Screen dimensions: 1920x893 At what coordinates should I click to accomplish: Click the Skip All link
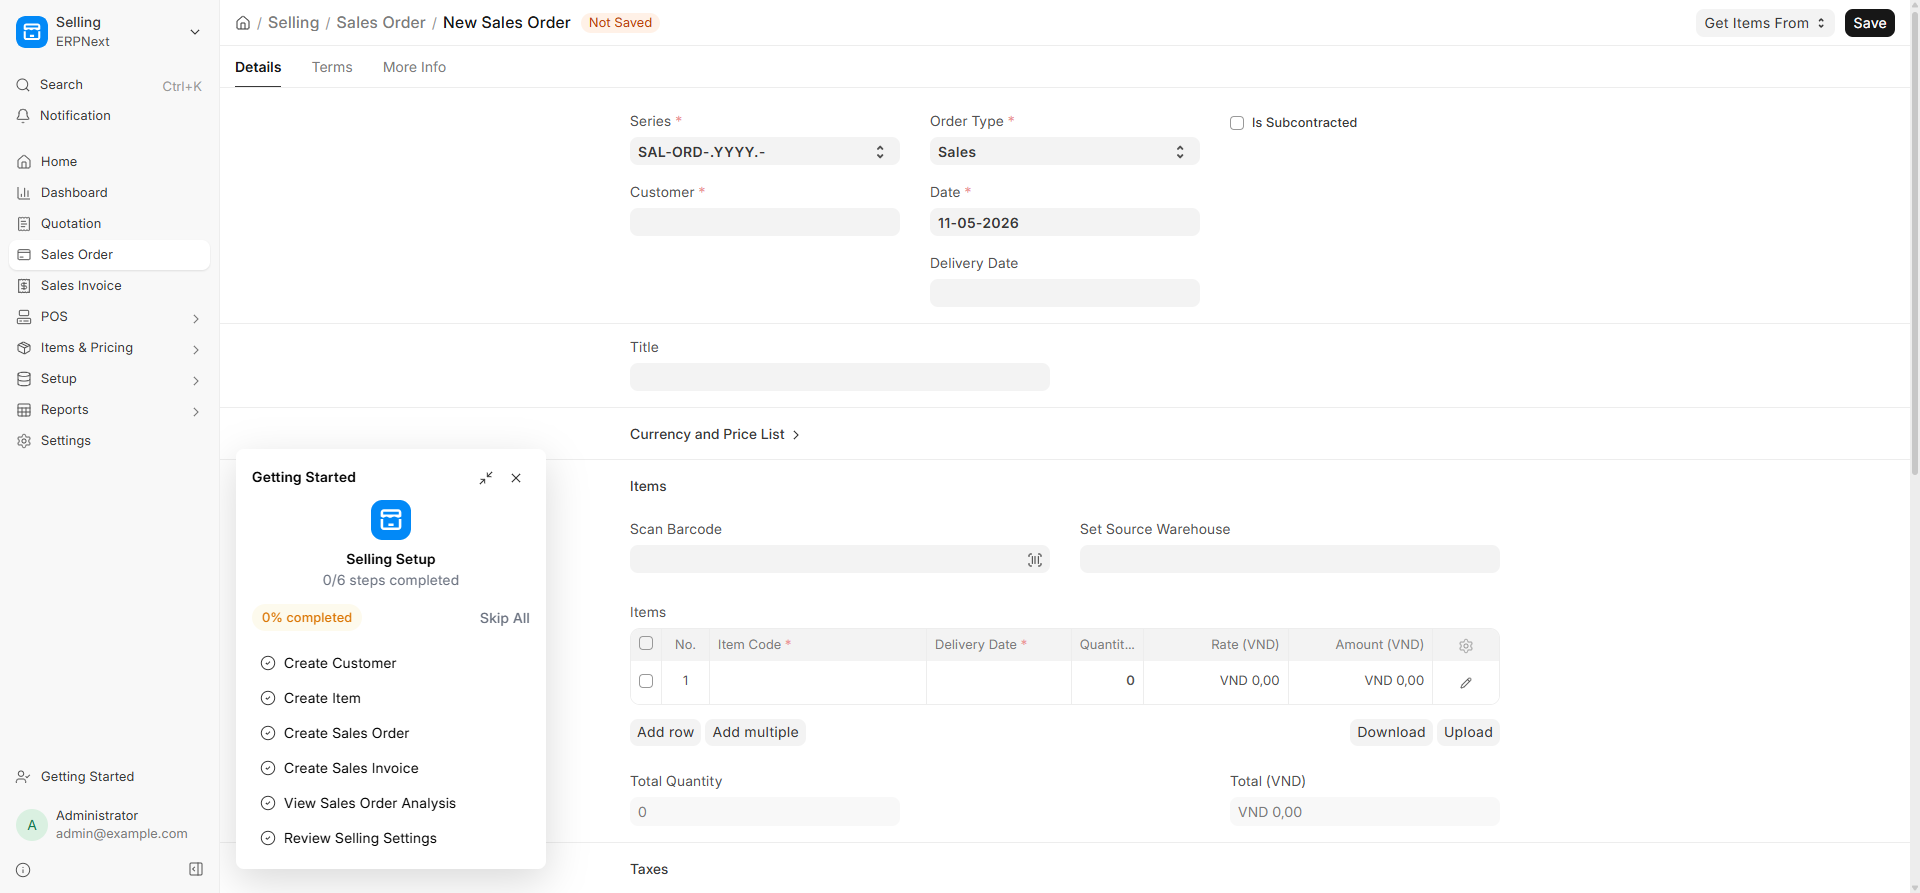[504, 618]
